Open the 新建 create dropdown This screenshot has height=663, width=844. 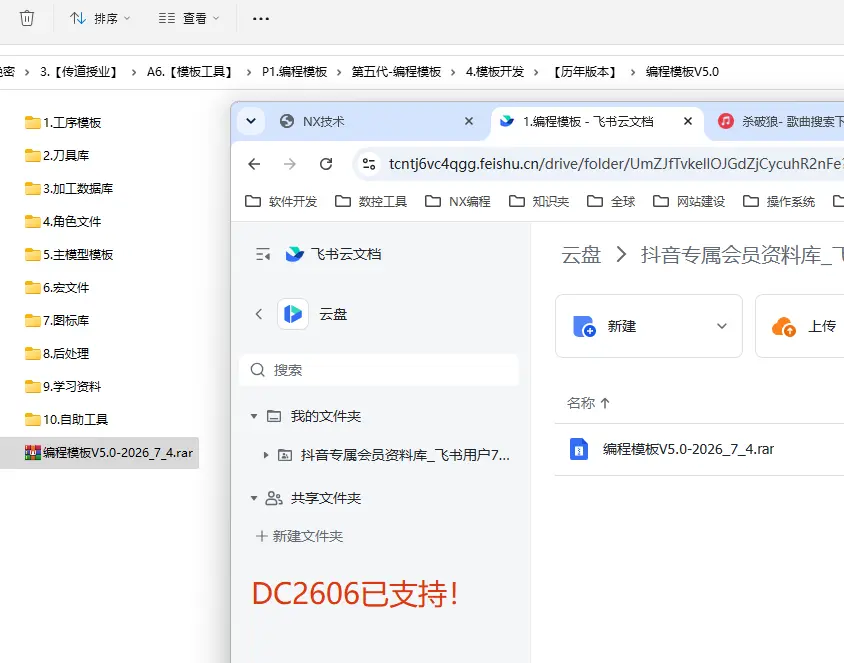tap(649, 326)
